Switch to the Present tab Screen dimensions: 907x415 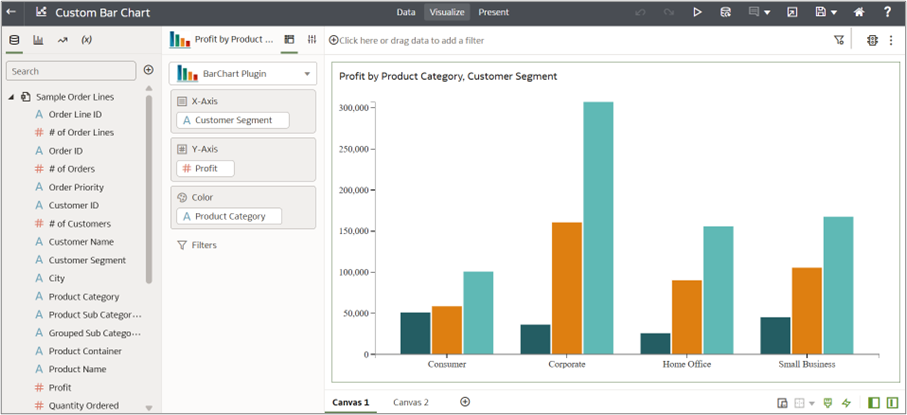(493, 12)
